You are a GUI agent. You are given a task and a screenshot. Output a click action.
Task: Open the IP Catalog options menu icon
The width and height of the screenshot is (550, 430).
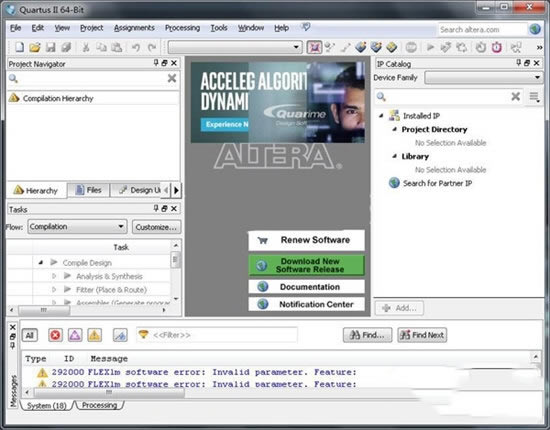tap(534, 96)
